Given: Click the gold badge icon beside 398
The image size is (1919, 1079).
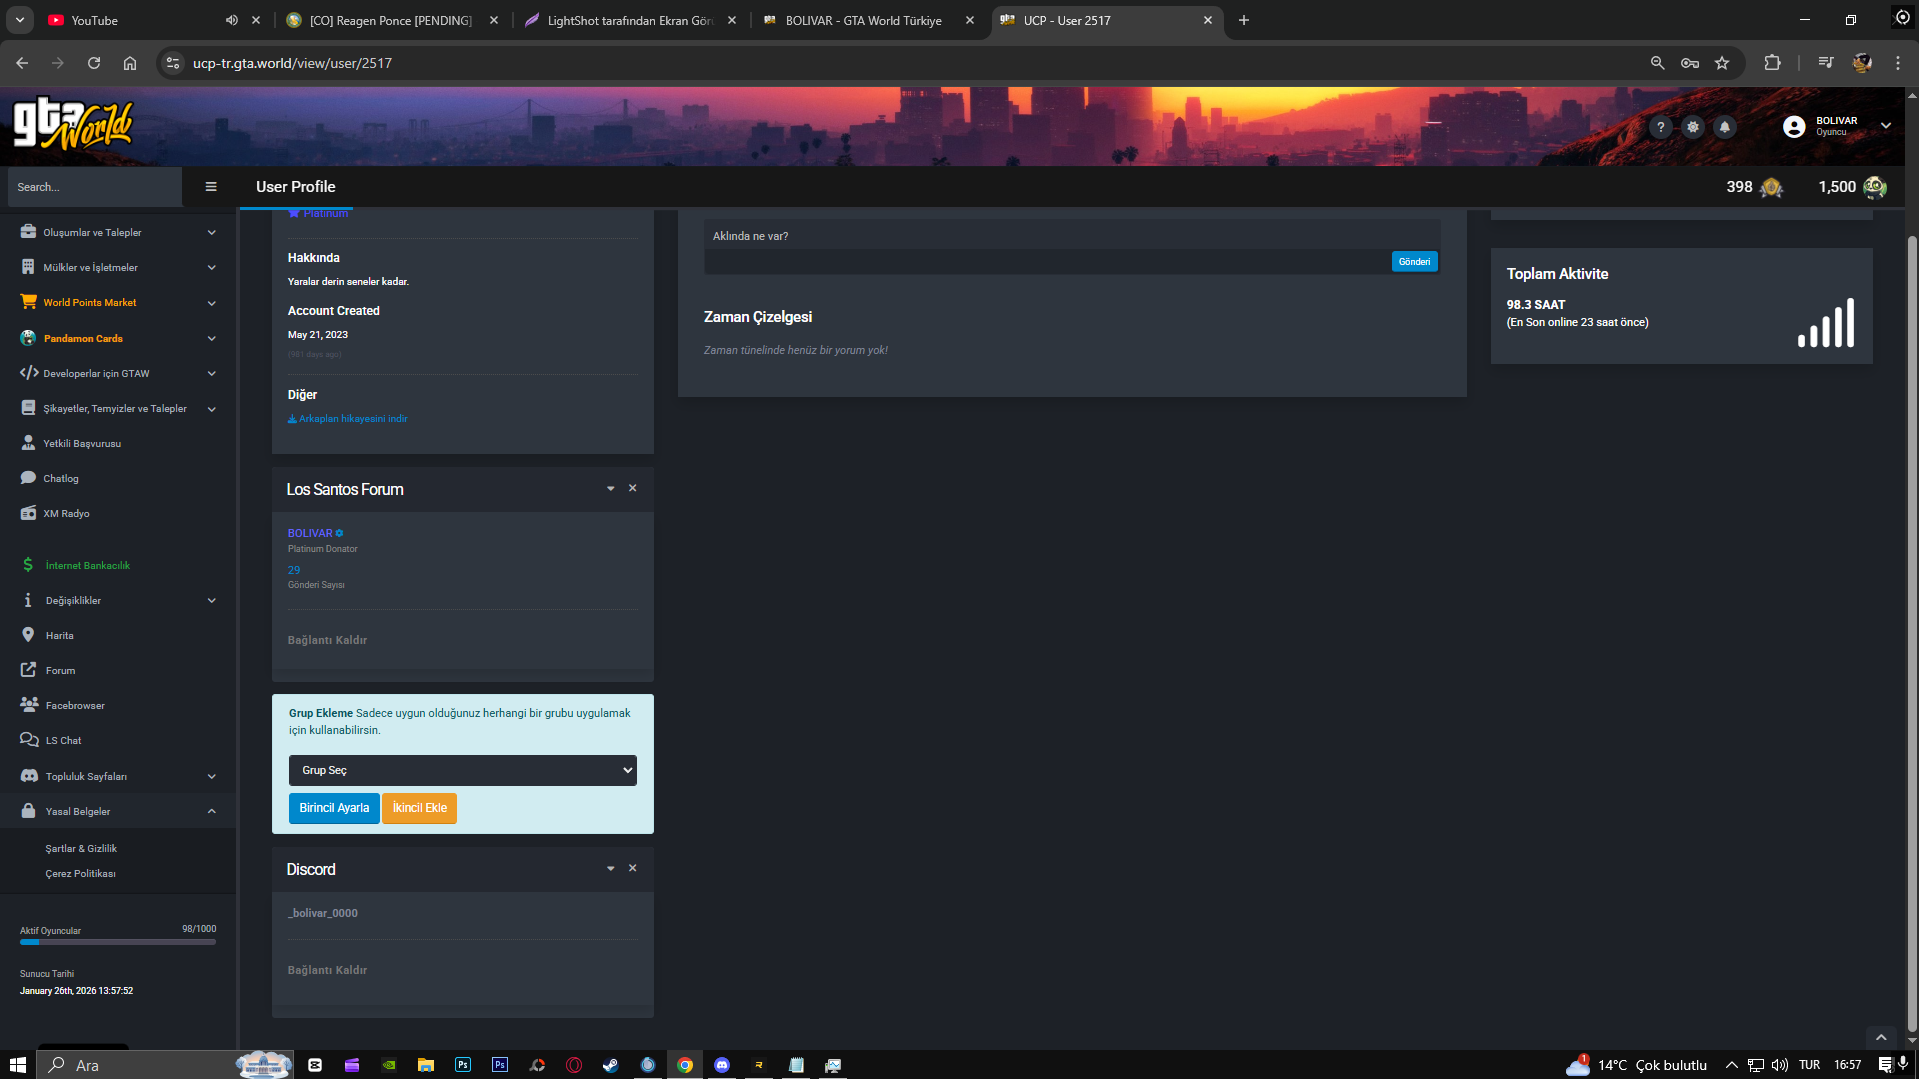Looking at the screenshot, I should (1771, 187).
